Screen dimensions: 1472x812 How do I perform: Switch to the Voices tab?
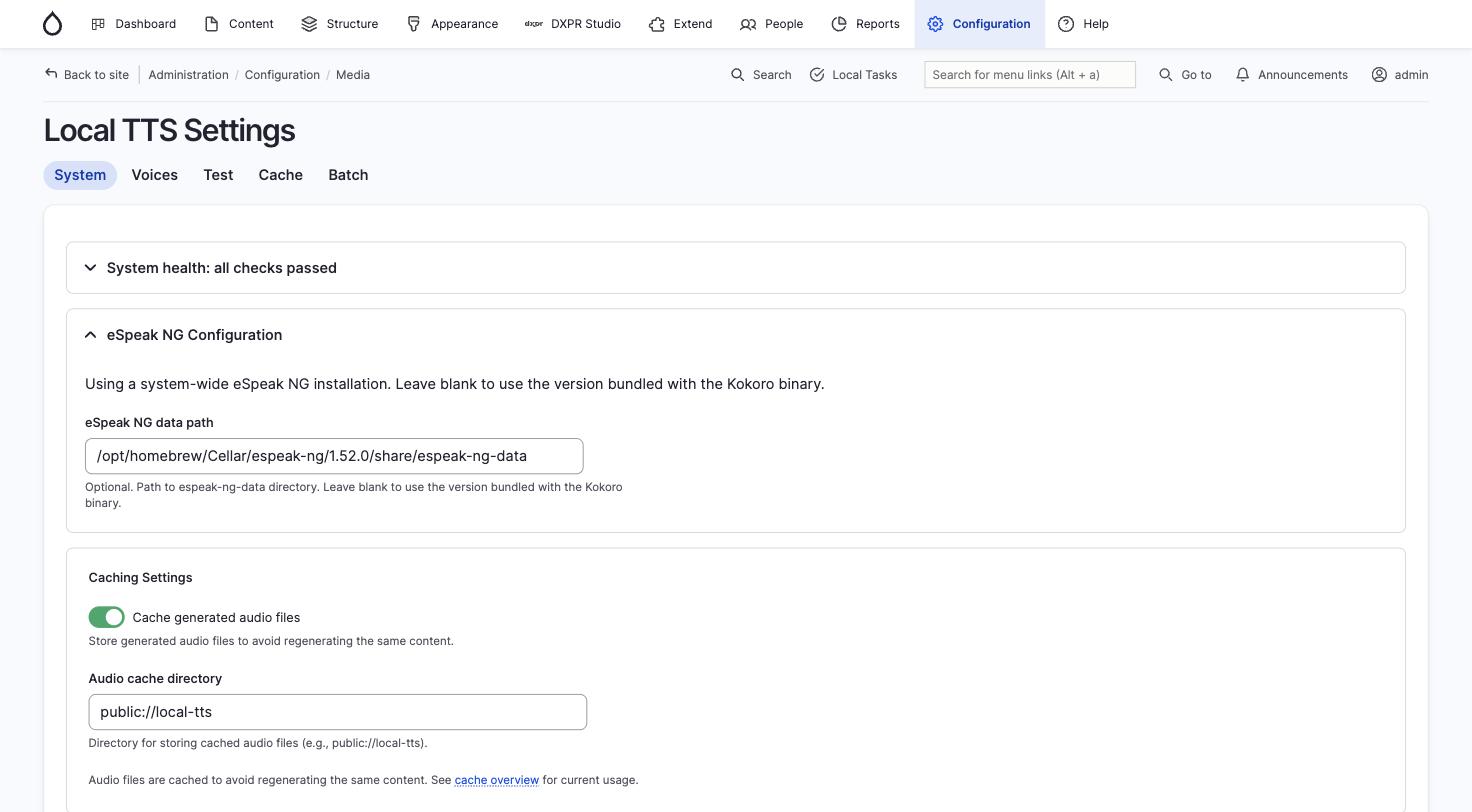pos(154,175)
